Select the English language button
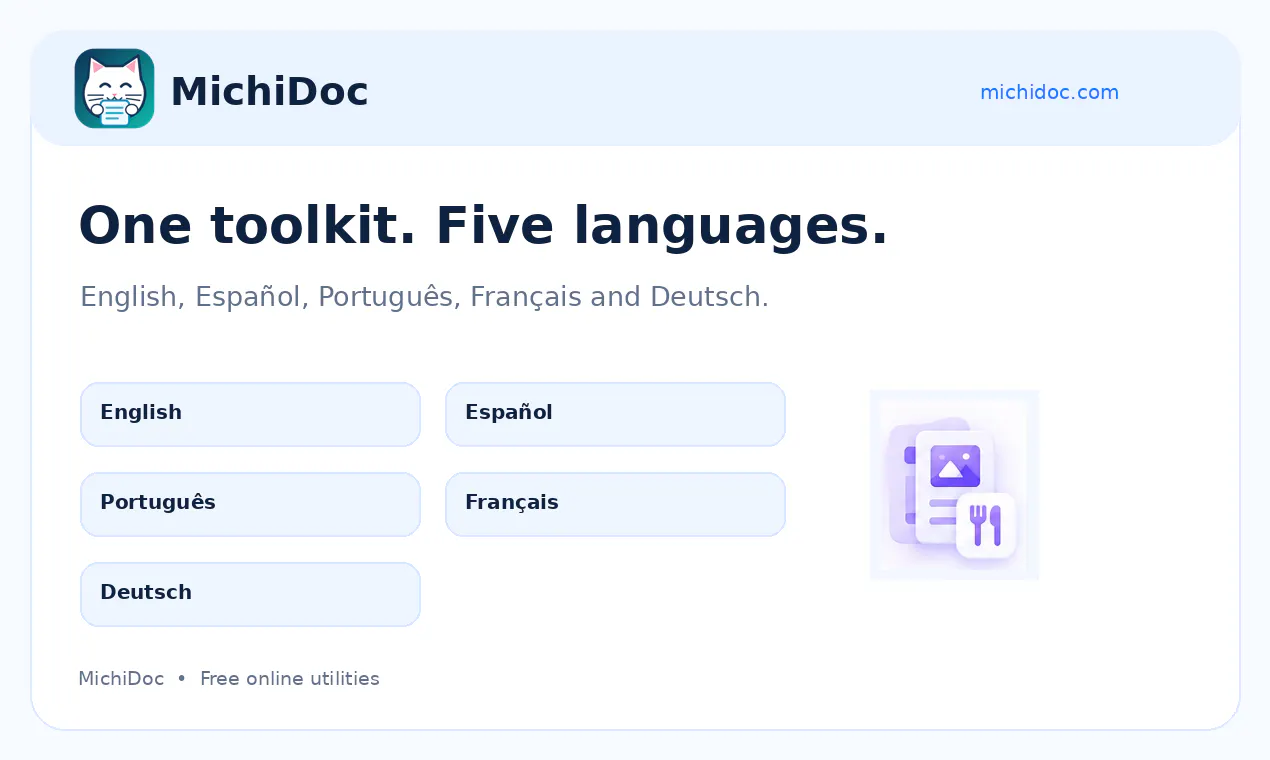Screen dimensions: 1270x760 point(250,414)
